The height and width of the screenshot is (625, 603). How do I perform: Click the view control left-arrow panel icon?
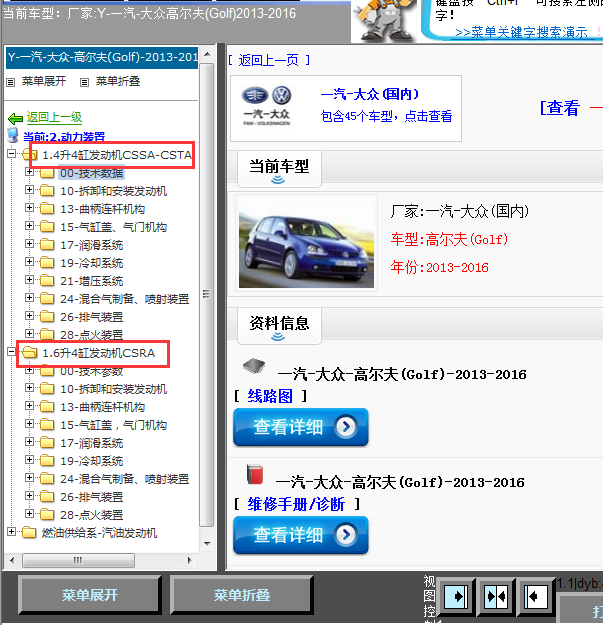coord(535,597)
